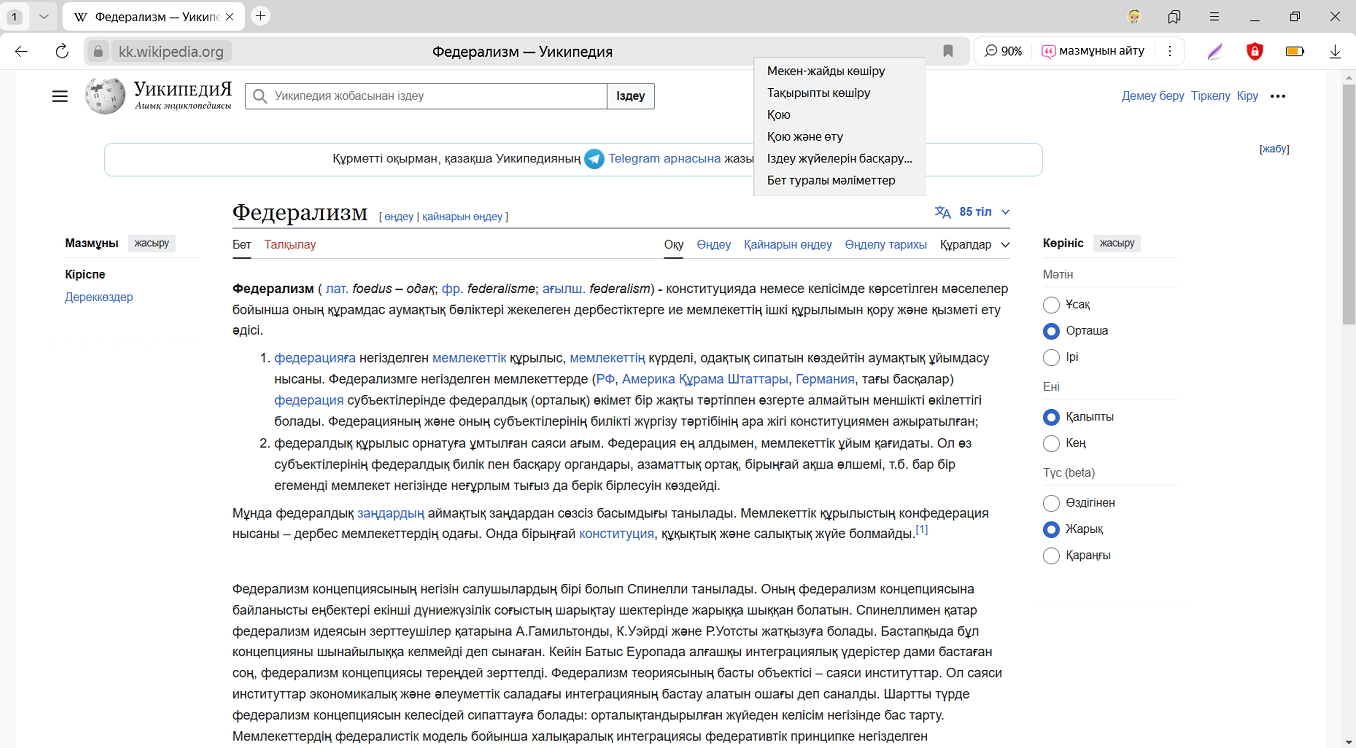Expand the tab list chevron

43,17
